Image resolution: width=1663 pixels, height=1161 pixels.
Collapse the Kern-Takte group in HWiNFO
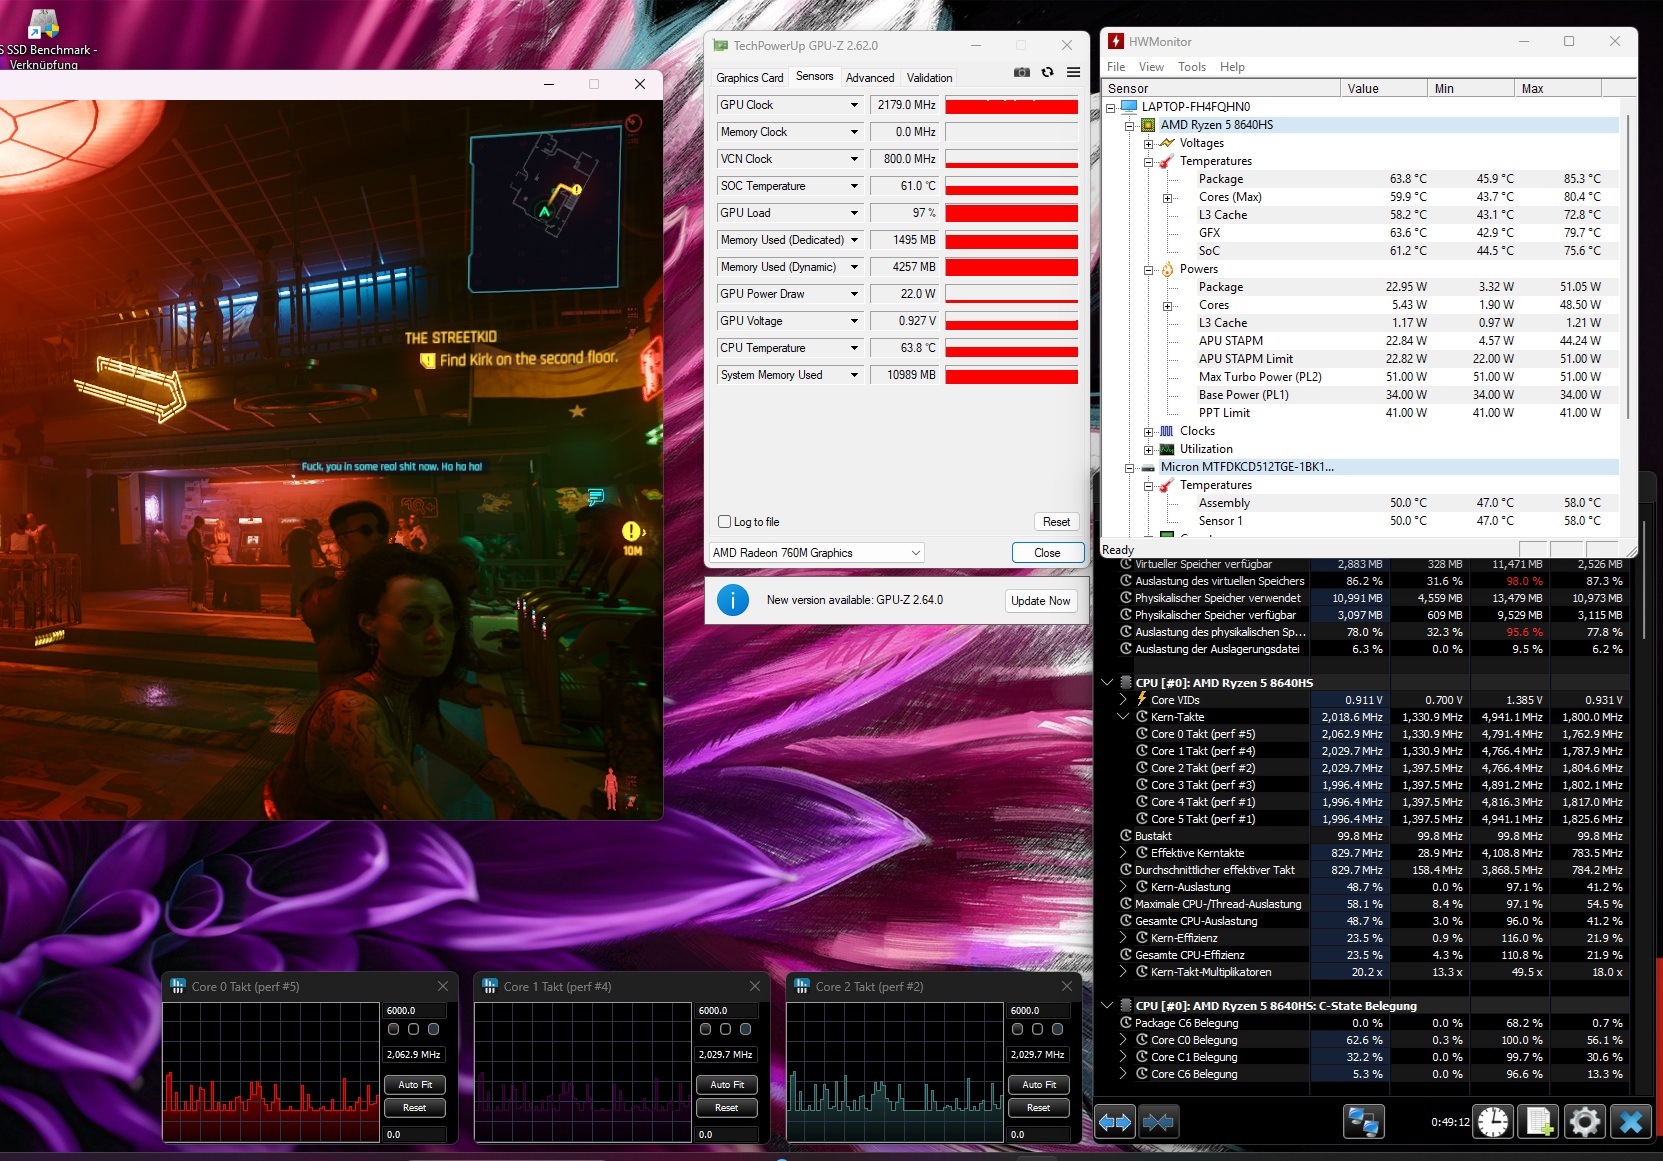(1123, 716)
